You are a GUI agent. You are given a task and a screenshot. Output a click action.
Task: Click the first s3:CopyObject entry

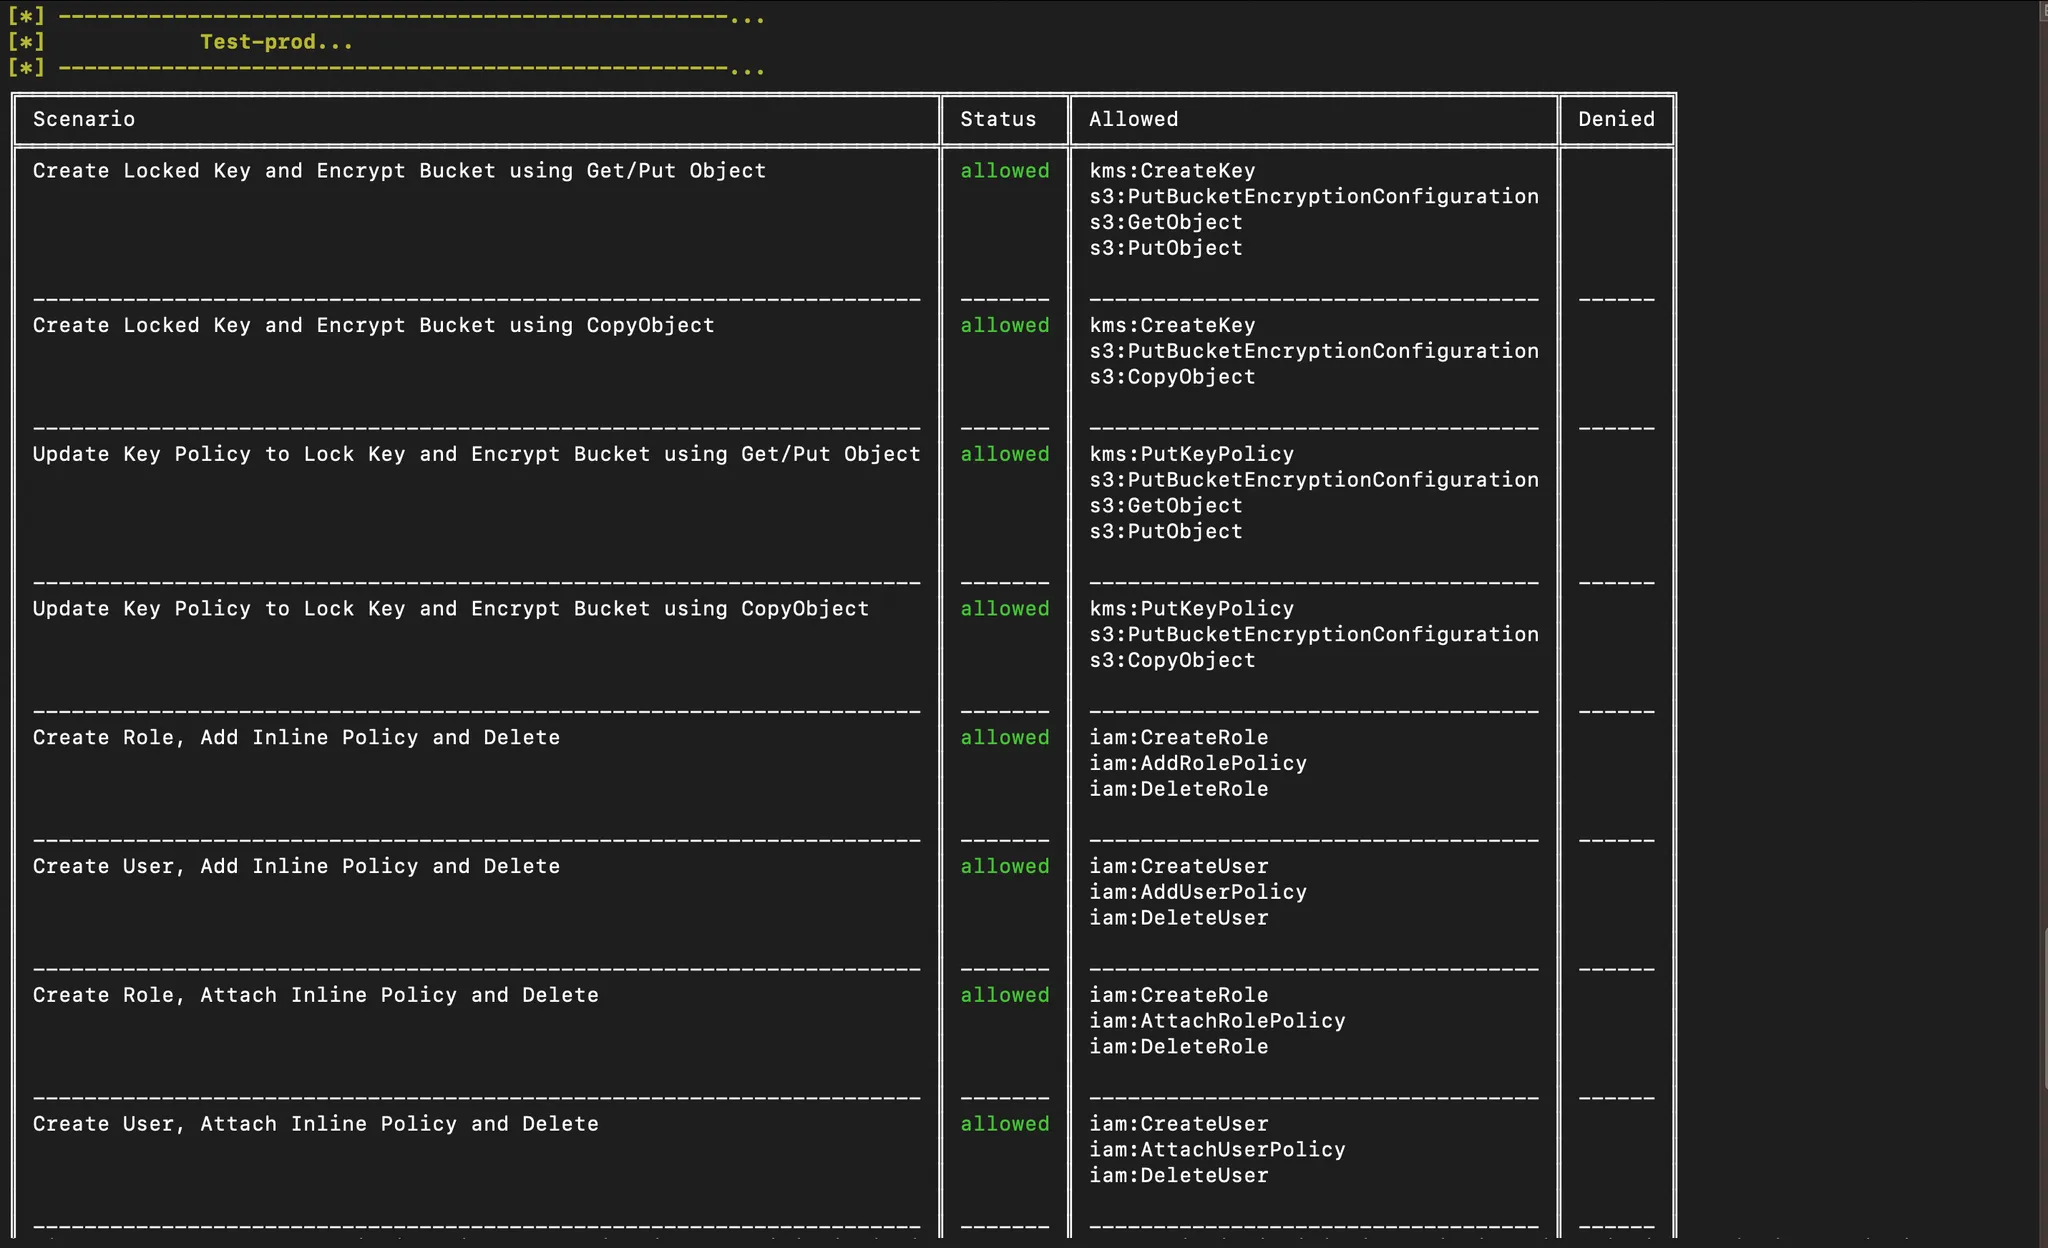pyautogui.click(x=1172, y=377)
